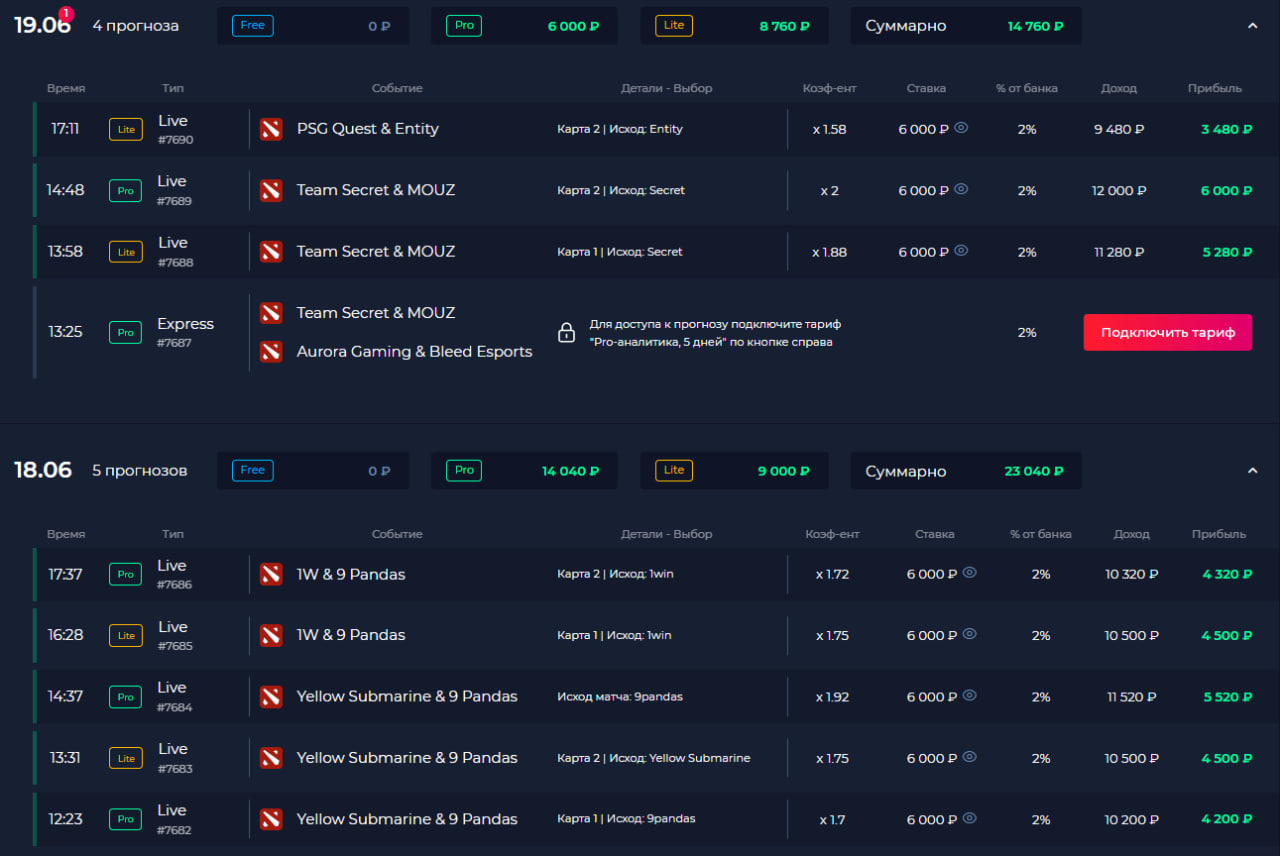This screenshot has width=1280, height=856.
Task: Click detail Карта 2 | Исход: Yellow Submarine
Action: (654, 758)
